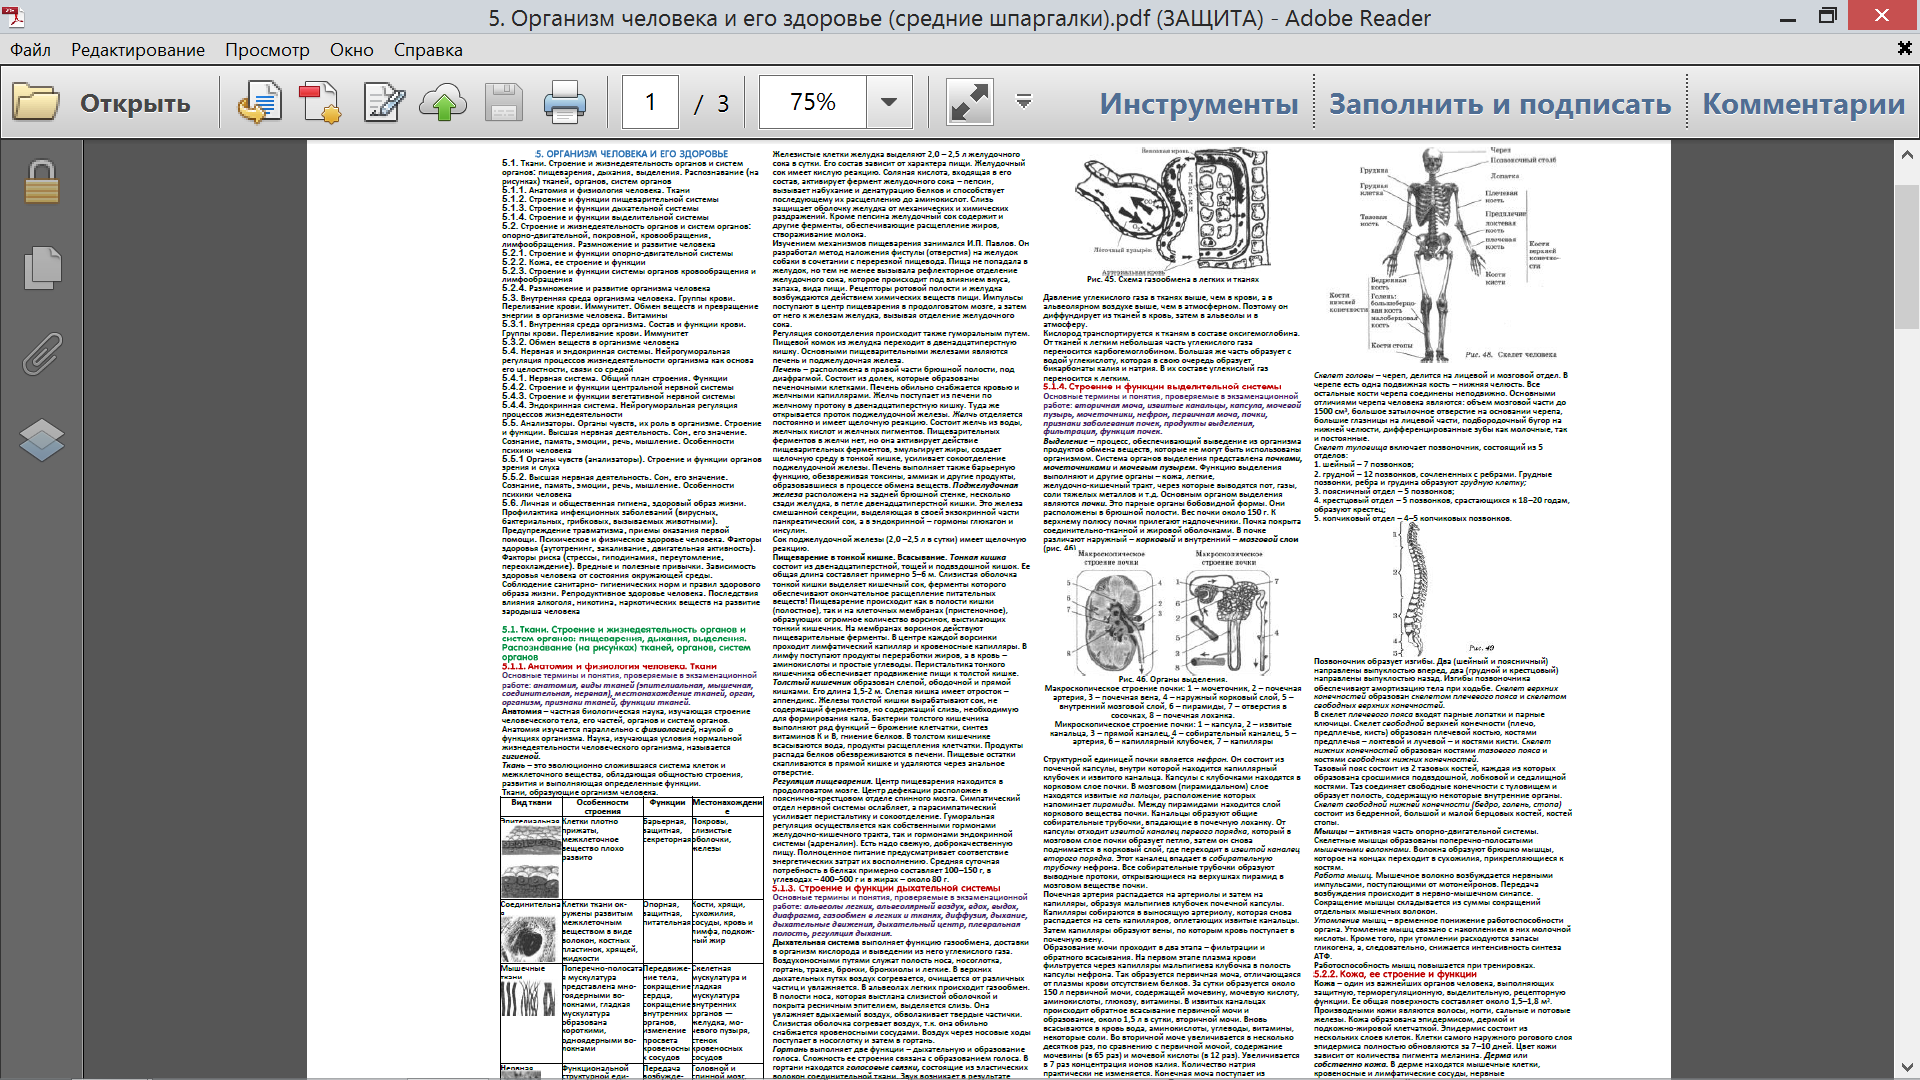Expand the toolbar customization dropdown
Image resolution: width=1920 pixels, height=1080 pixels.
pyautogui.click(x=1024, y=101)
